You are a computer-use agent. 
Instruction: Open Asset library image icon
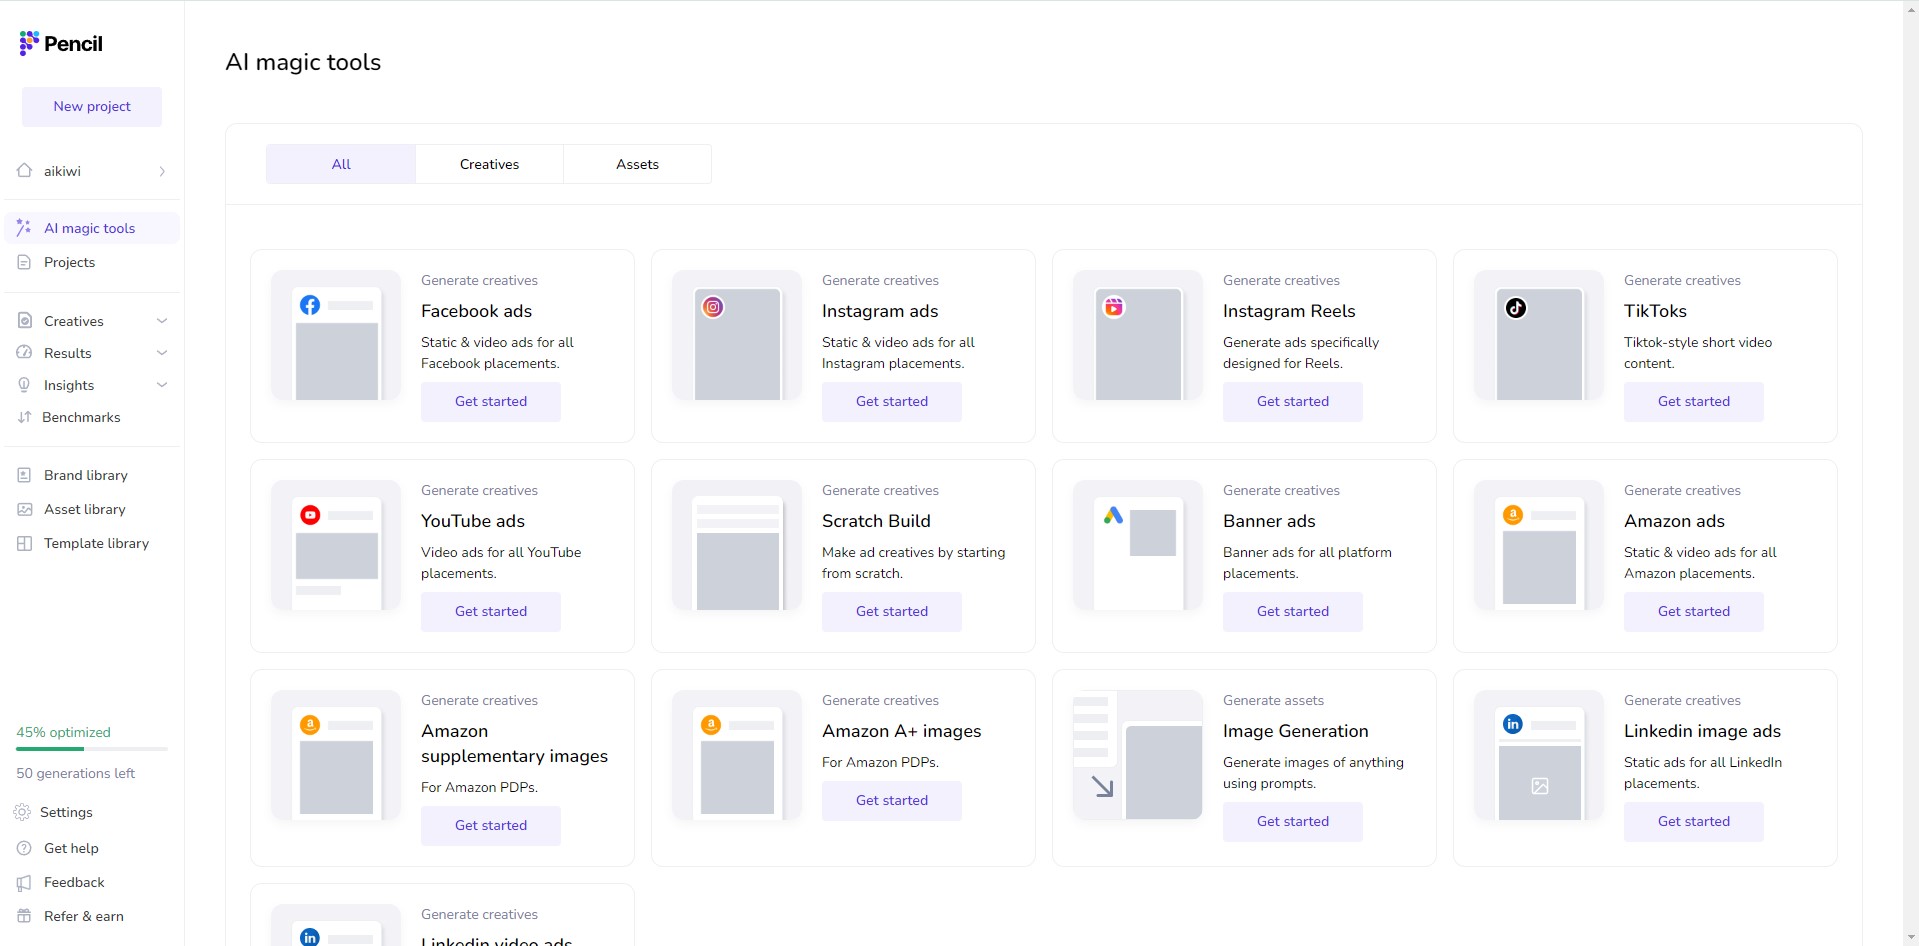point(24,509)
